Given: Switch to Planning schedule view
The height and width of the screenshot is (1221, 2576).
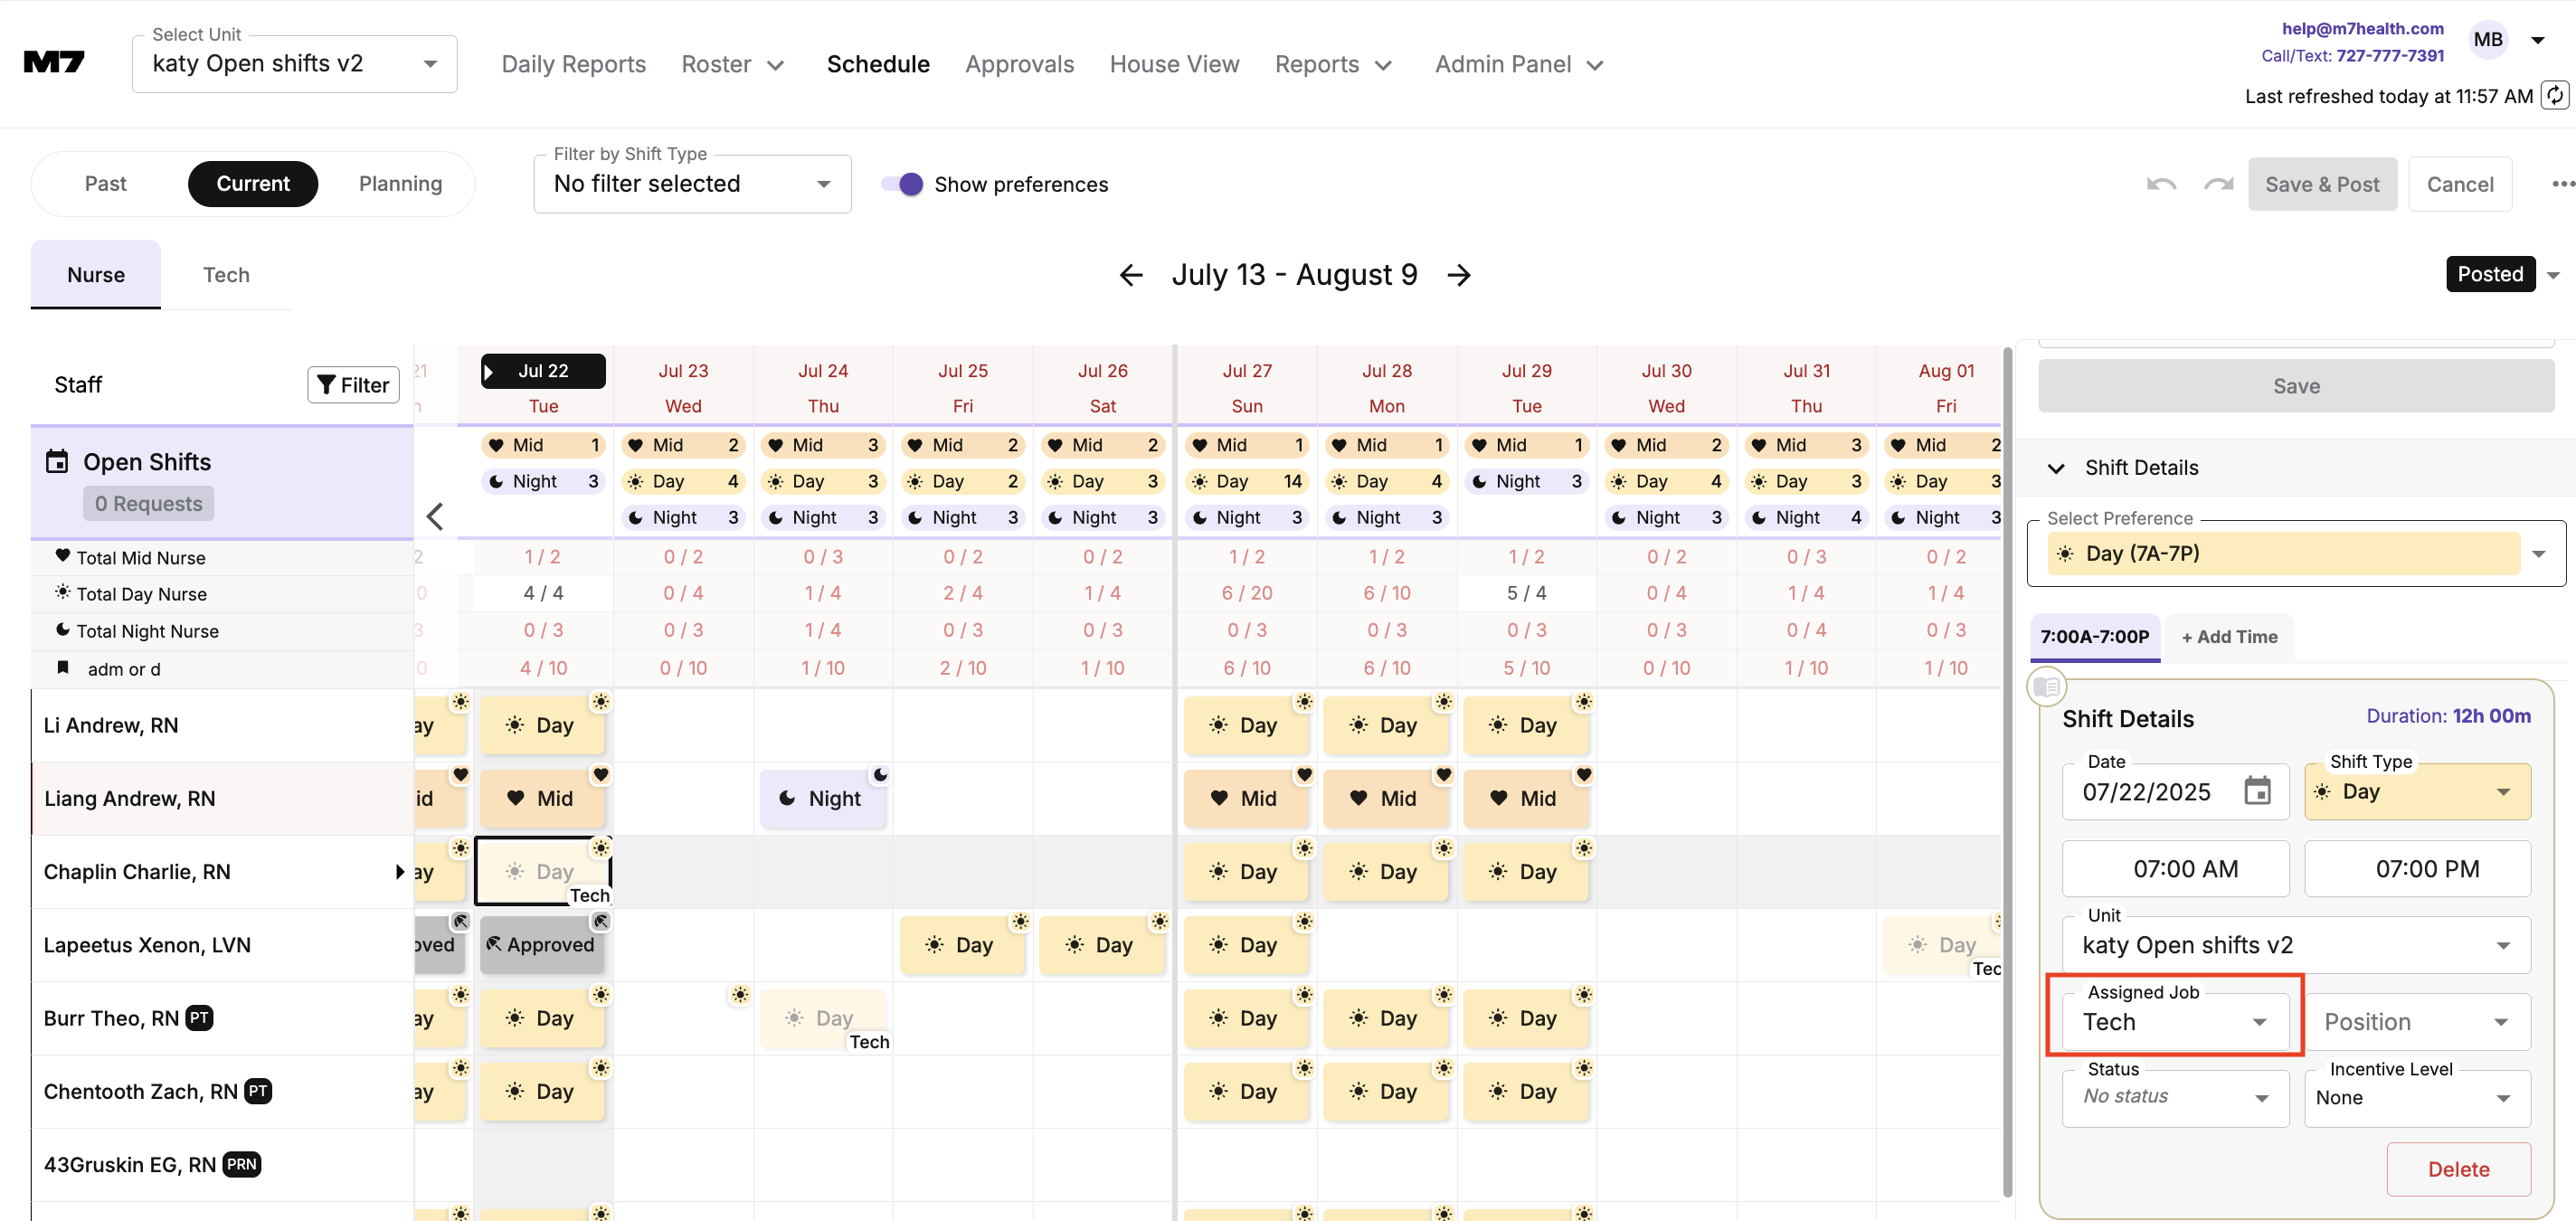Looking at the screenshot, I should click(400, 184).
